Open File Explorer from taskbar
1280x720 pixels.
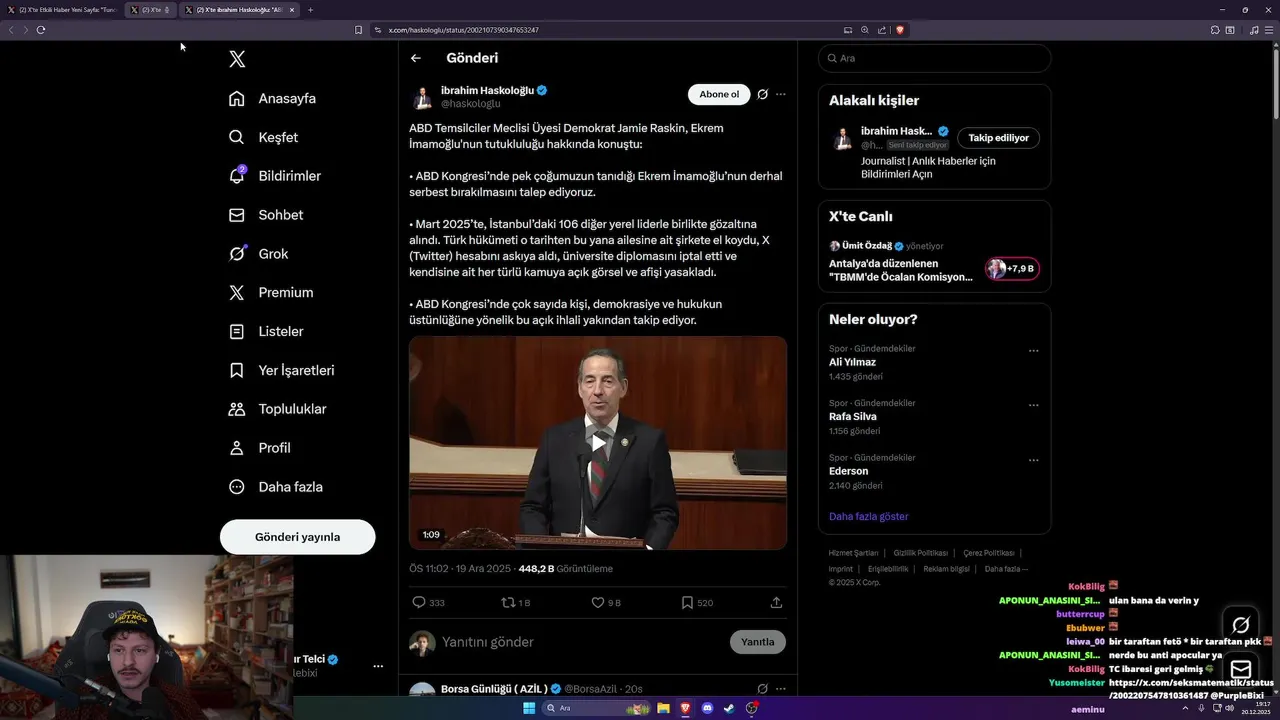(x=663, y=708)
